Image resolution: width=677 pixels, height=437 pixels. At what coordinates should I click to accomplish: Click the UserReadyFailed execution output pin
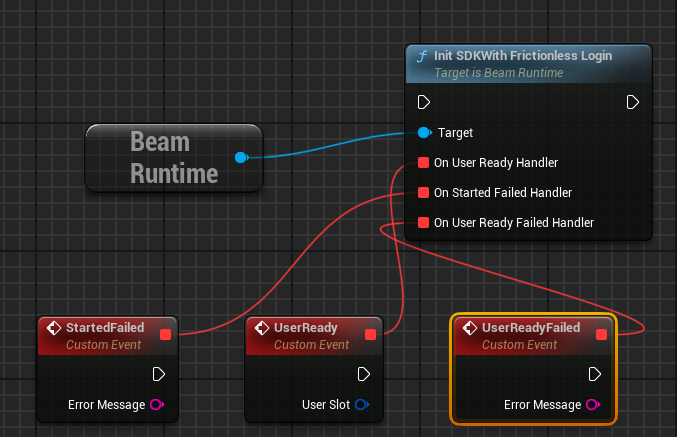pyautogui.click(x=595, y=374)
